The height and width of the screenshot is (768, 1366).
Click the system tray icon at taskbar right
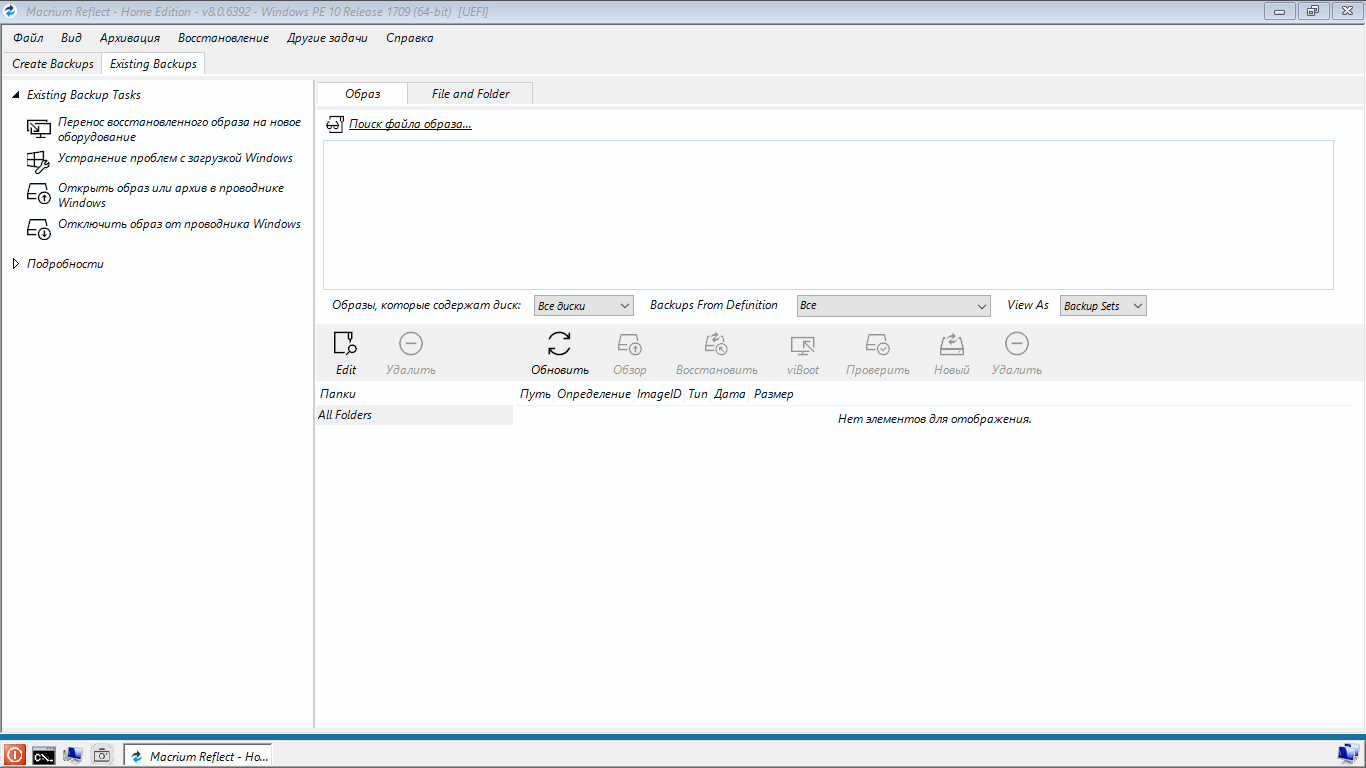click(x=1349, y=754)
